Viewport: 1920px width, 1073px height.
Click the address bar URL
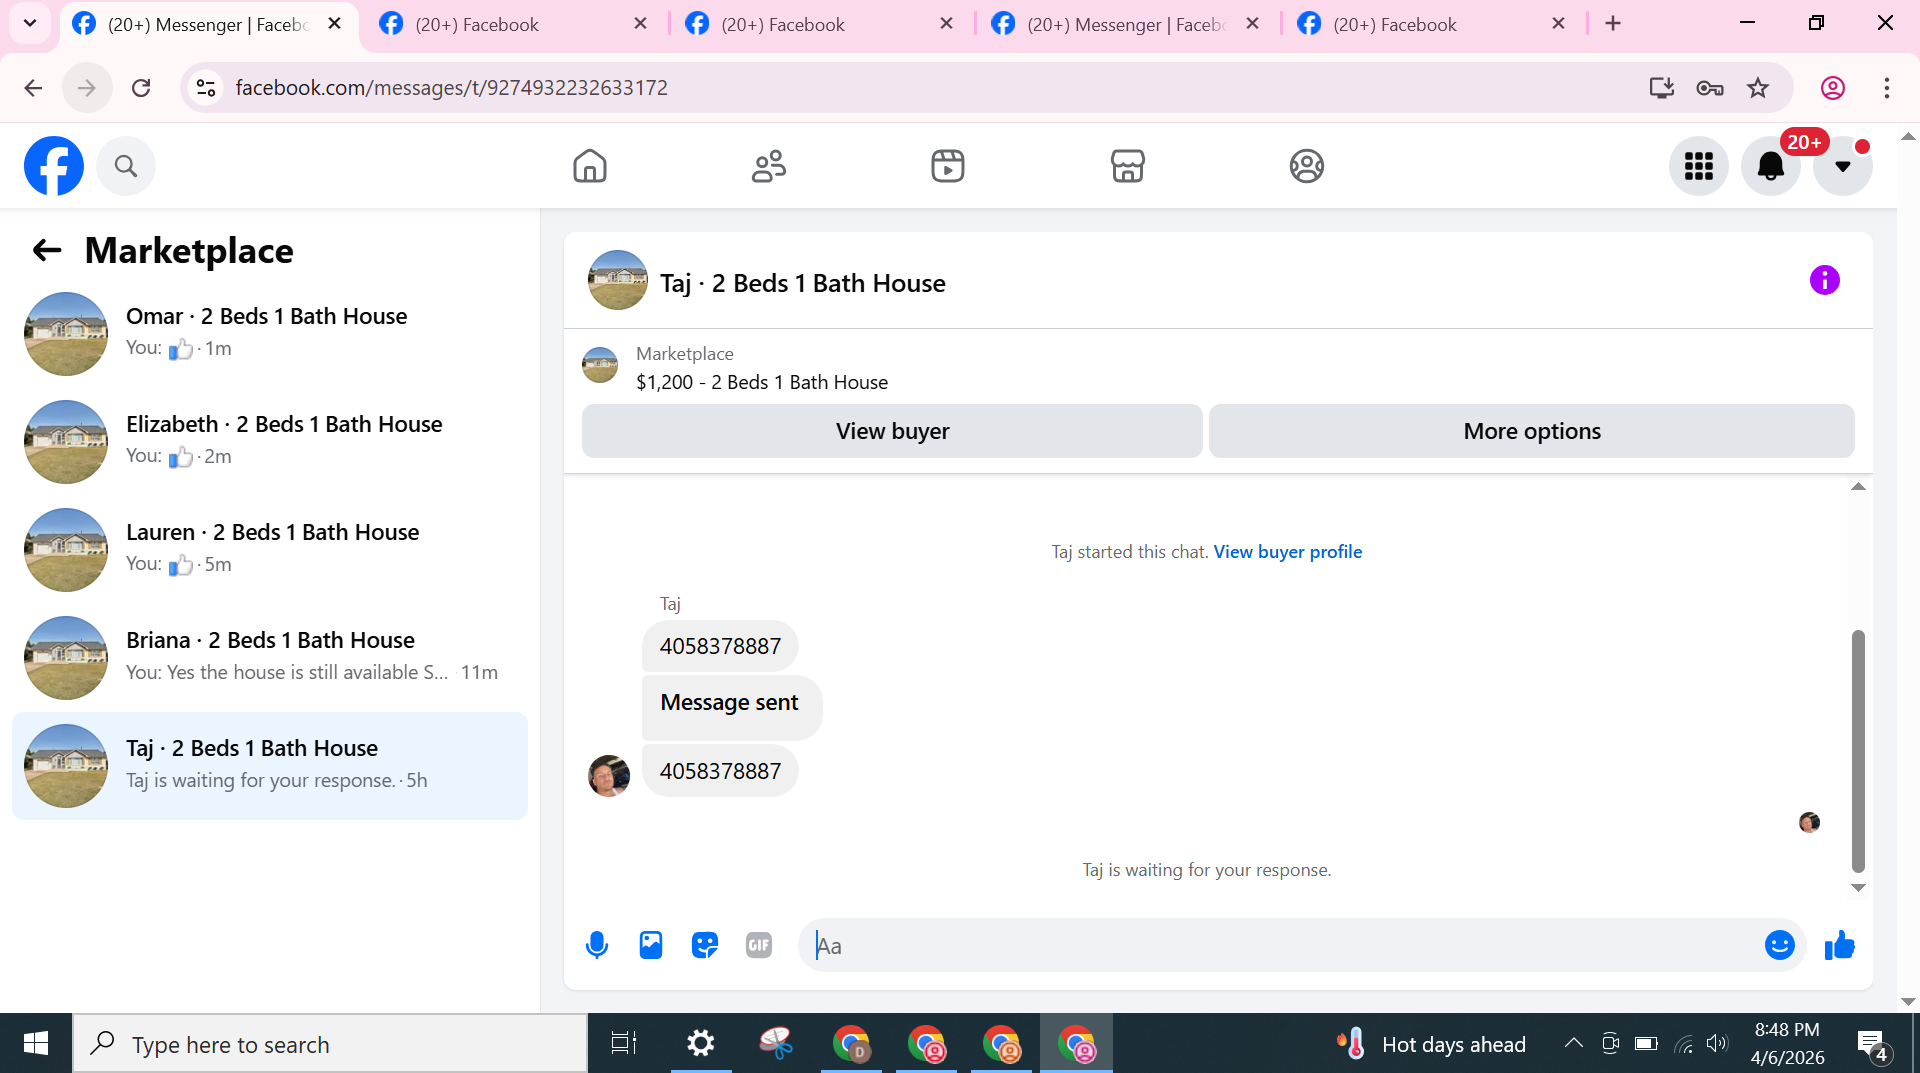click(x=452, y=88)
